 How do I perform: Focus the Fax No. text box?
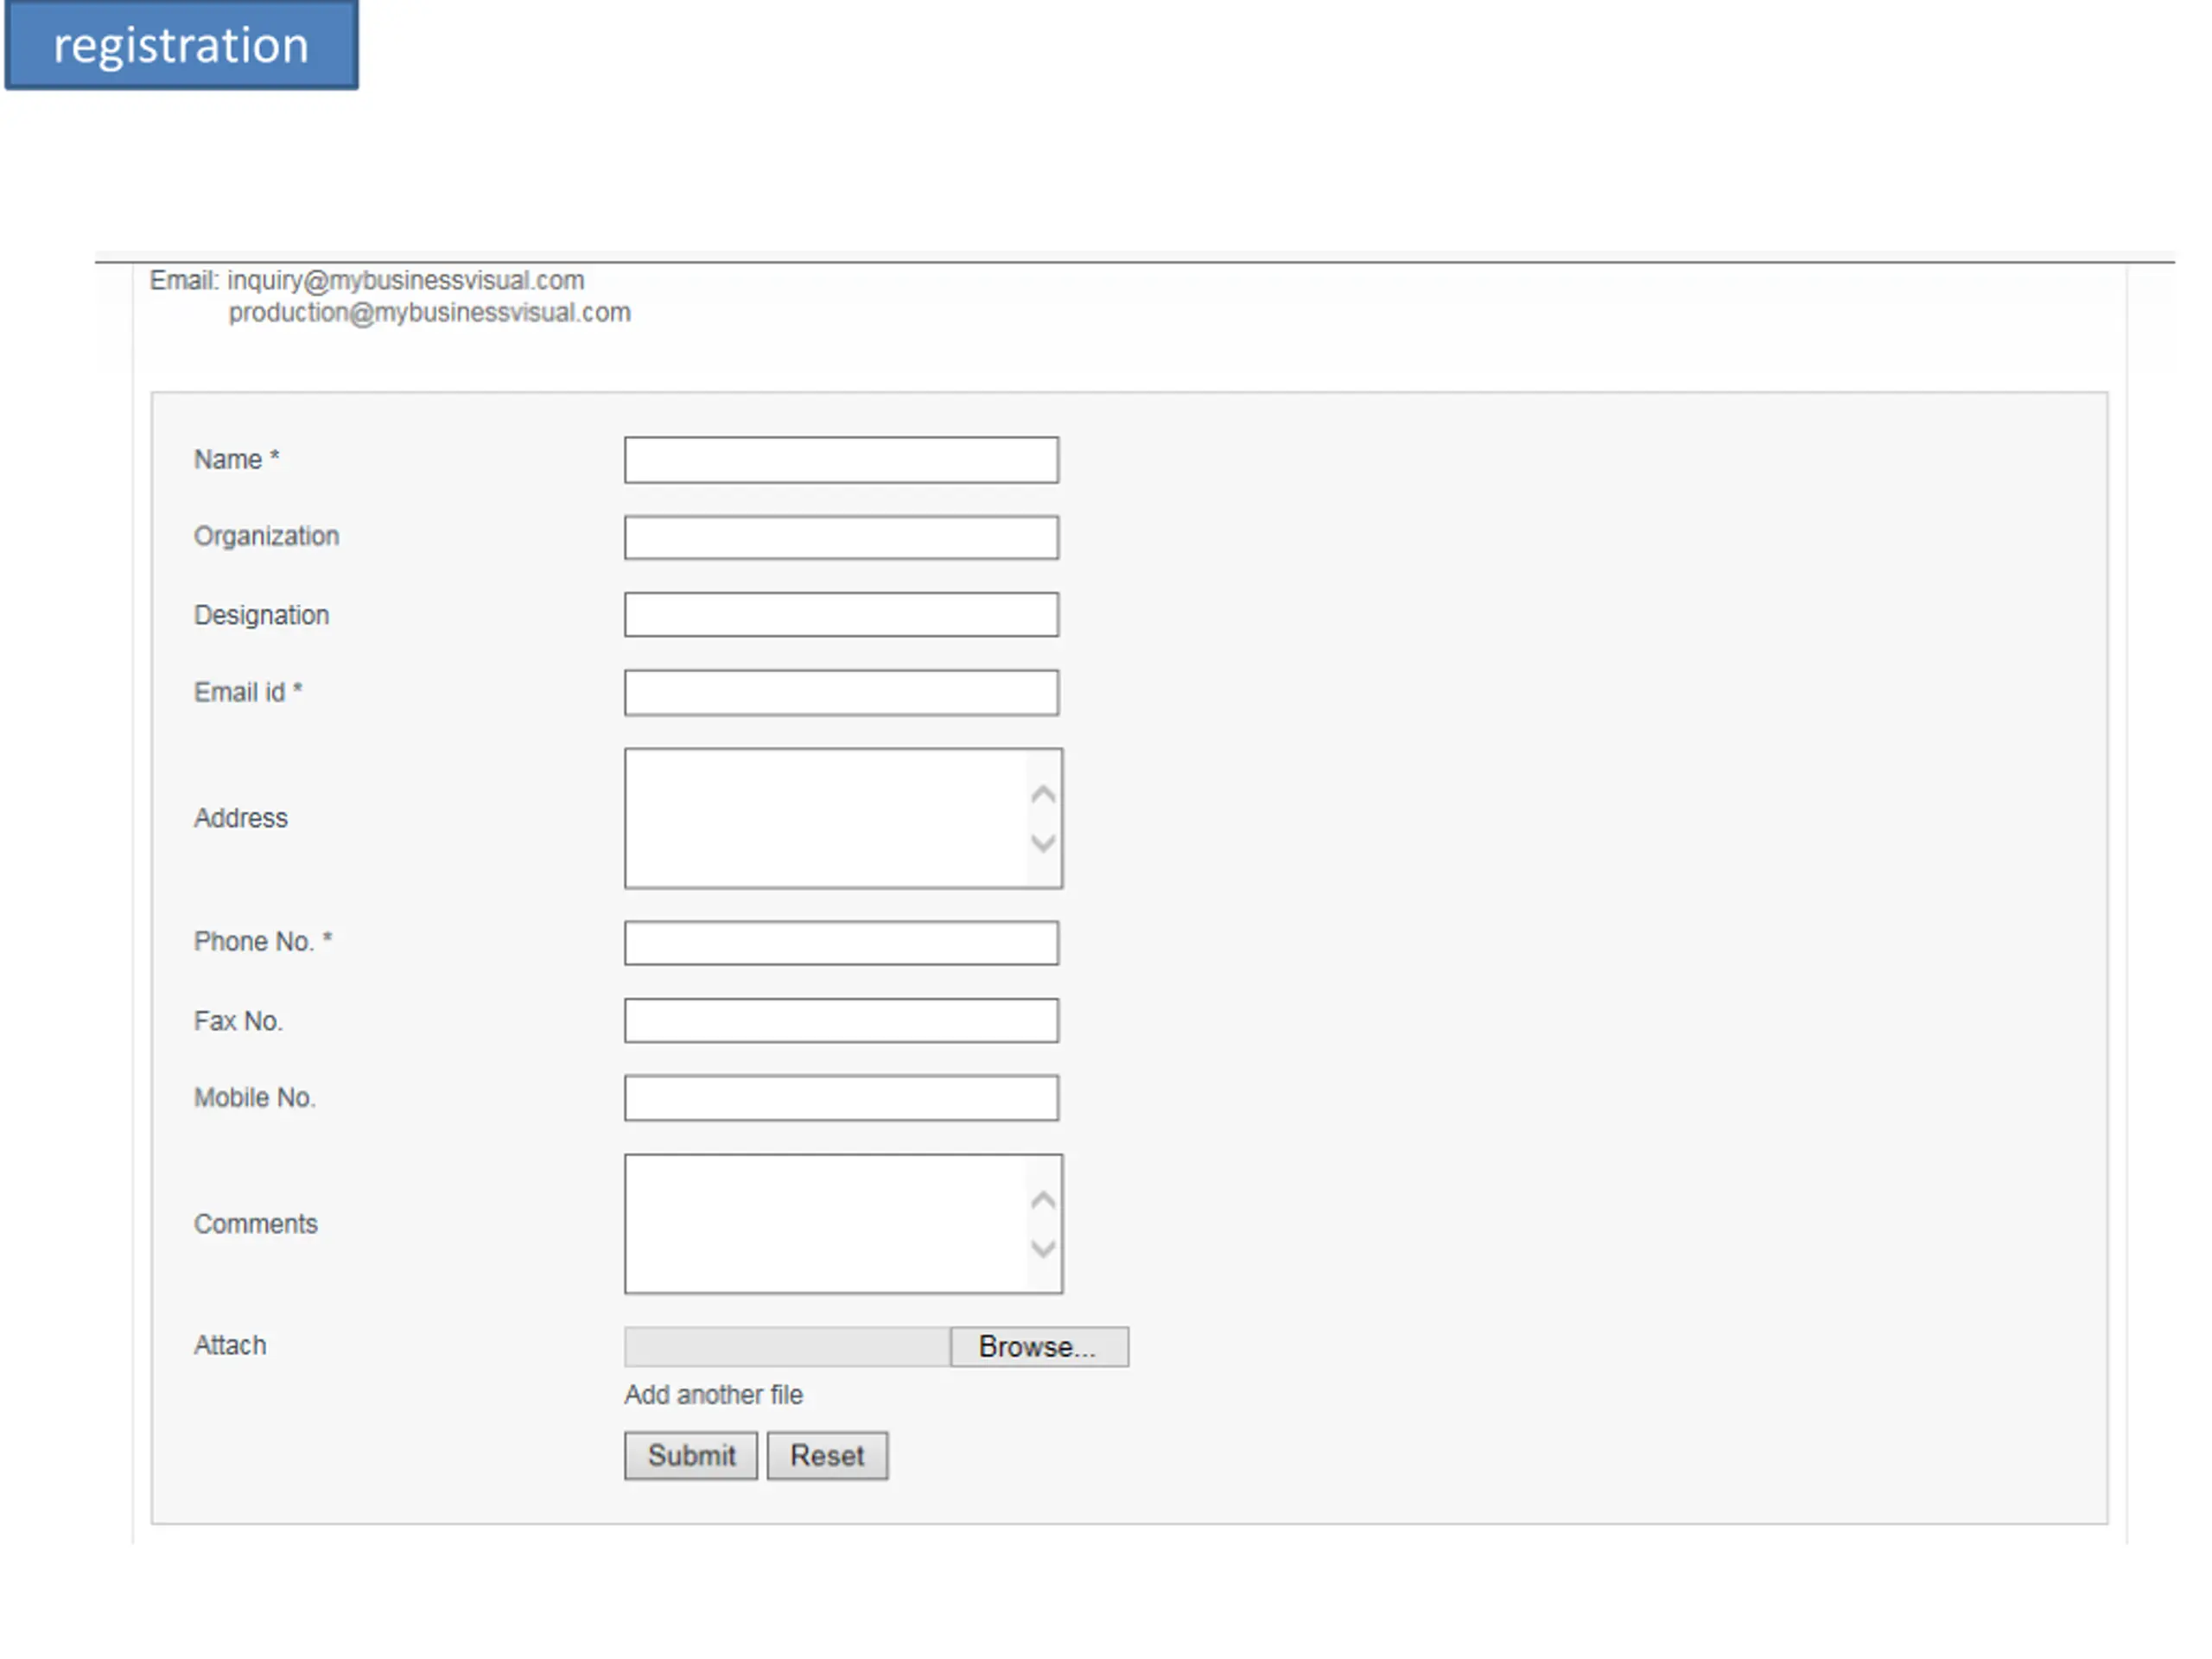[x=841, y=1020]
